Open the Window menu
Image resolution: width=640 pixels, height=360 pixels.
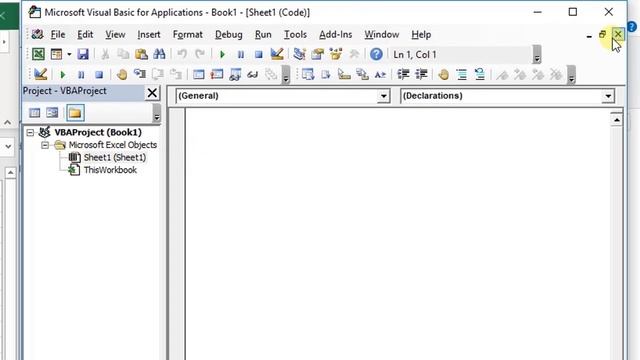tap(382, 35)
